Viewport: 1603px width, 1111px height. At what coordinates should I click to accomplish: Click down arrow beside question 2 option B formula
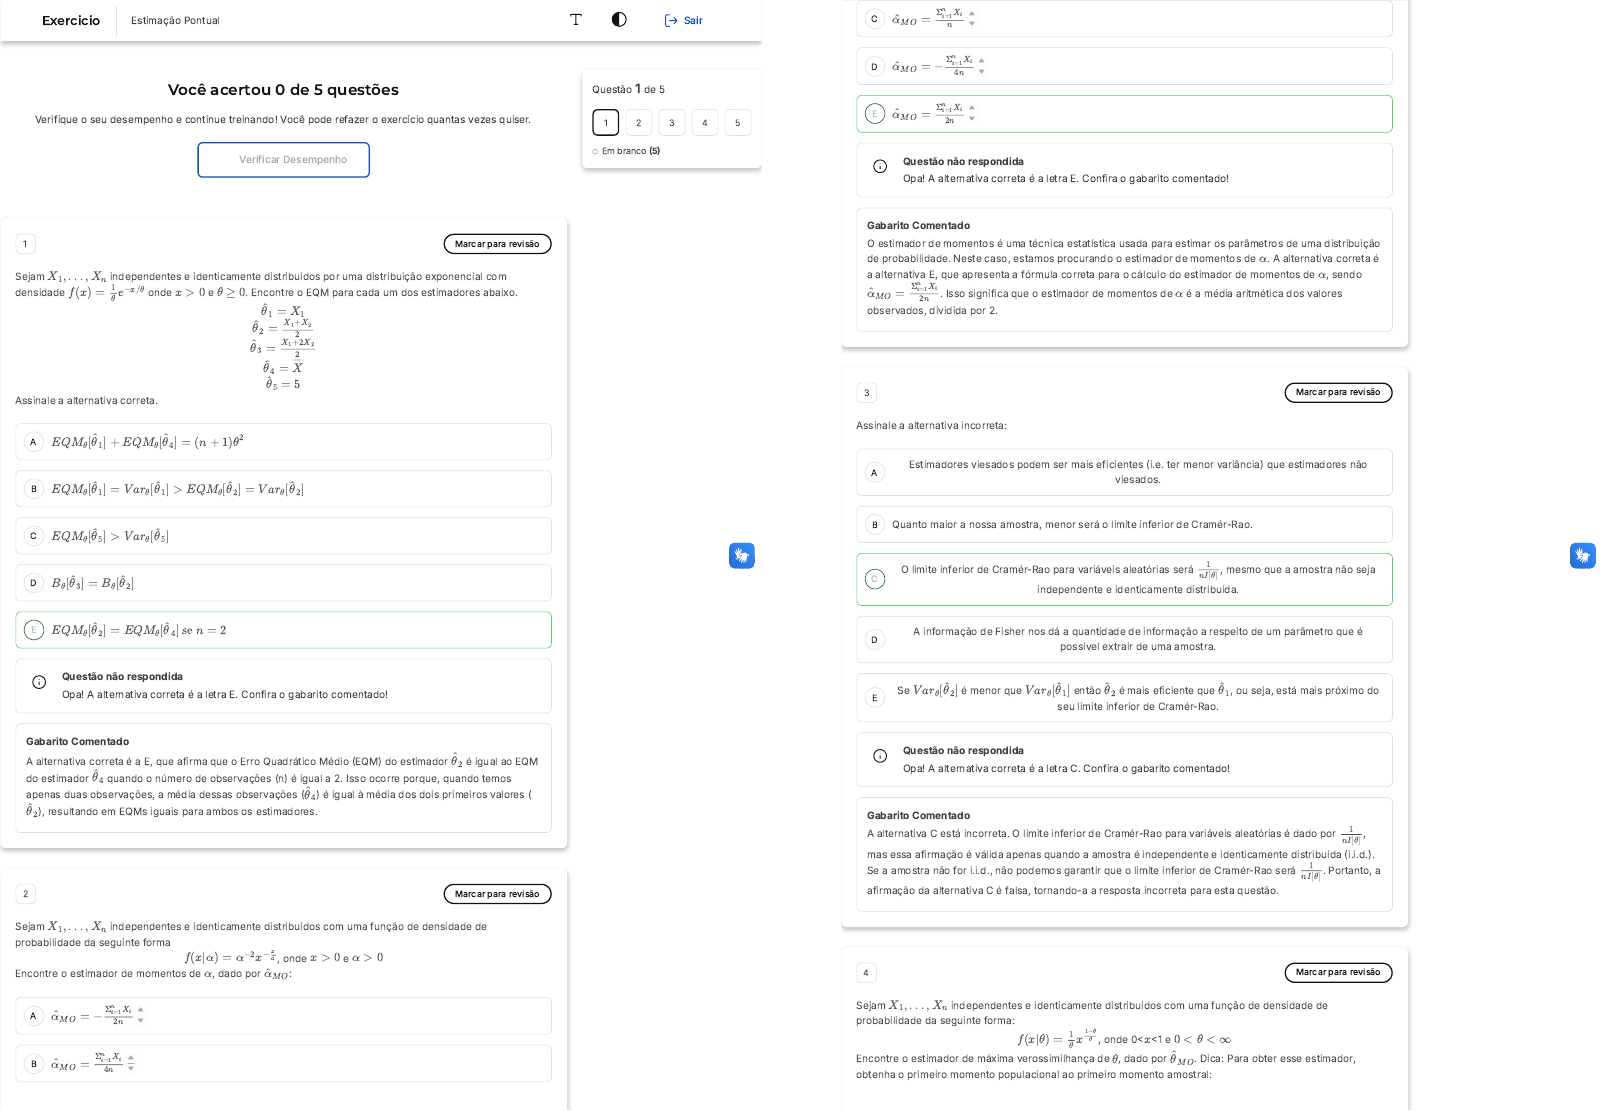click(131, 1068)
